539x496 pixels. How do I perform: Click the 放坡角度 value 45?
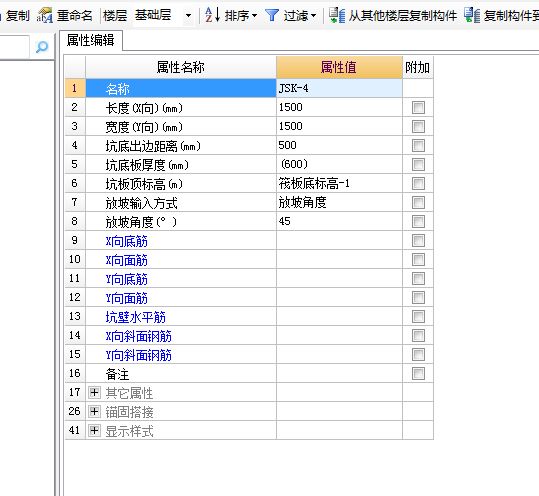339,221
